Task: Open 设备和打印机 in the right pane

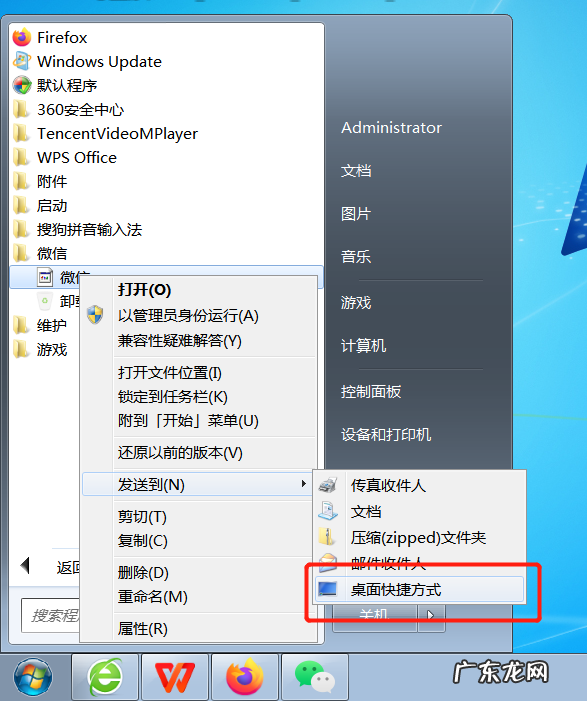Action: coord(386,435)
